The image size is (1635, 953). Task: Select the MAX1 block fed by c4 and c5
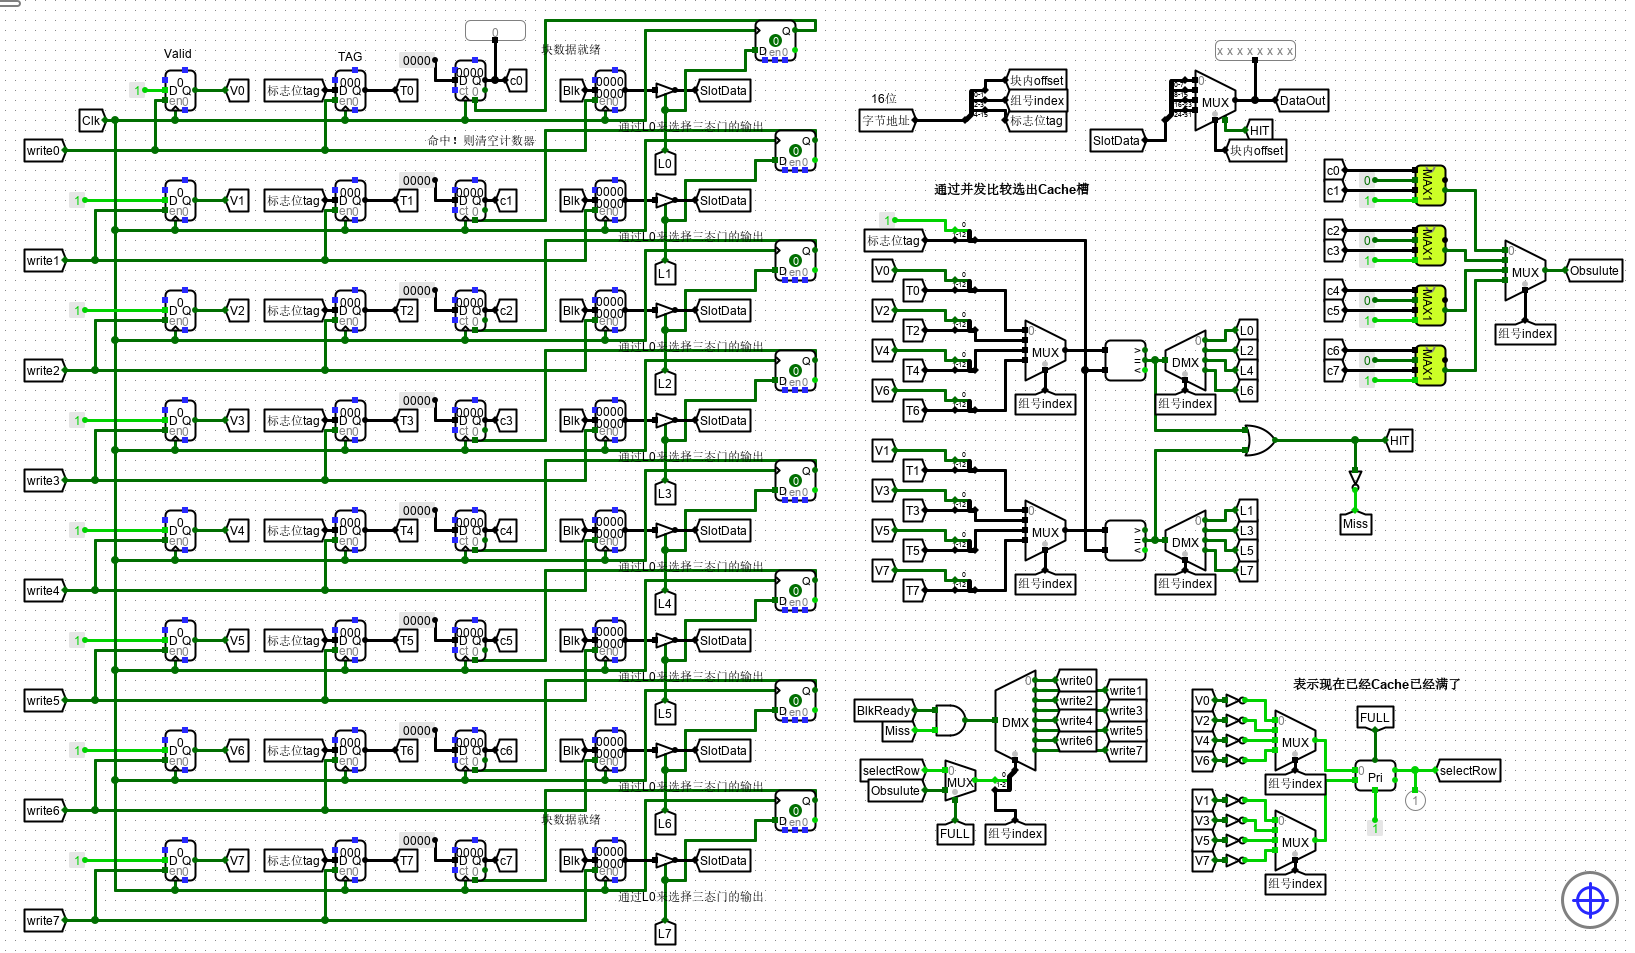point(1430,305)
